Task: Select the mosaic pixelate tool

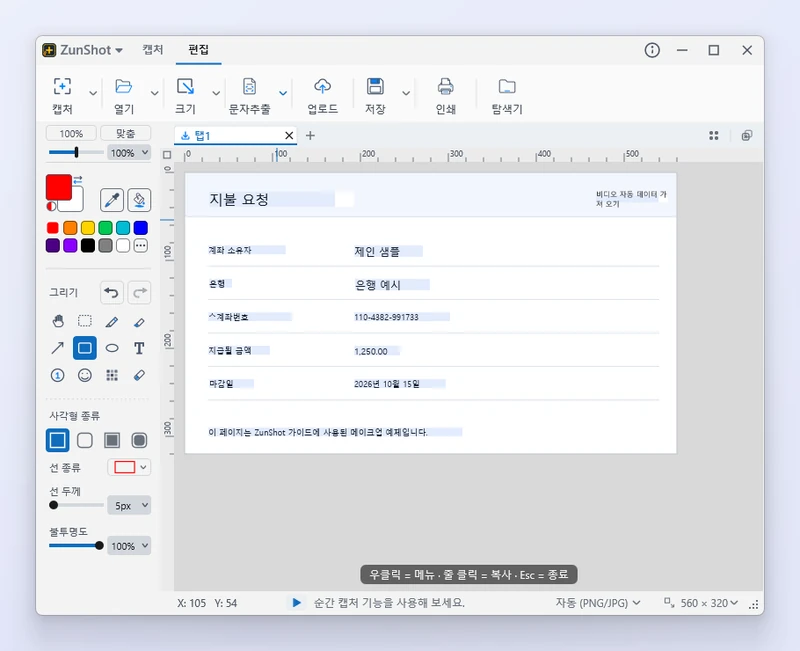Action: (x=112, y=375)
